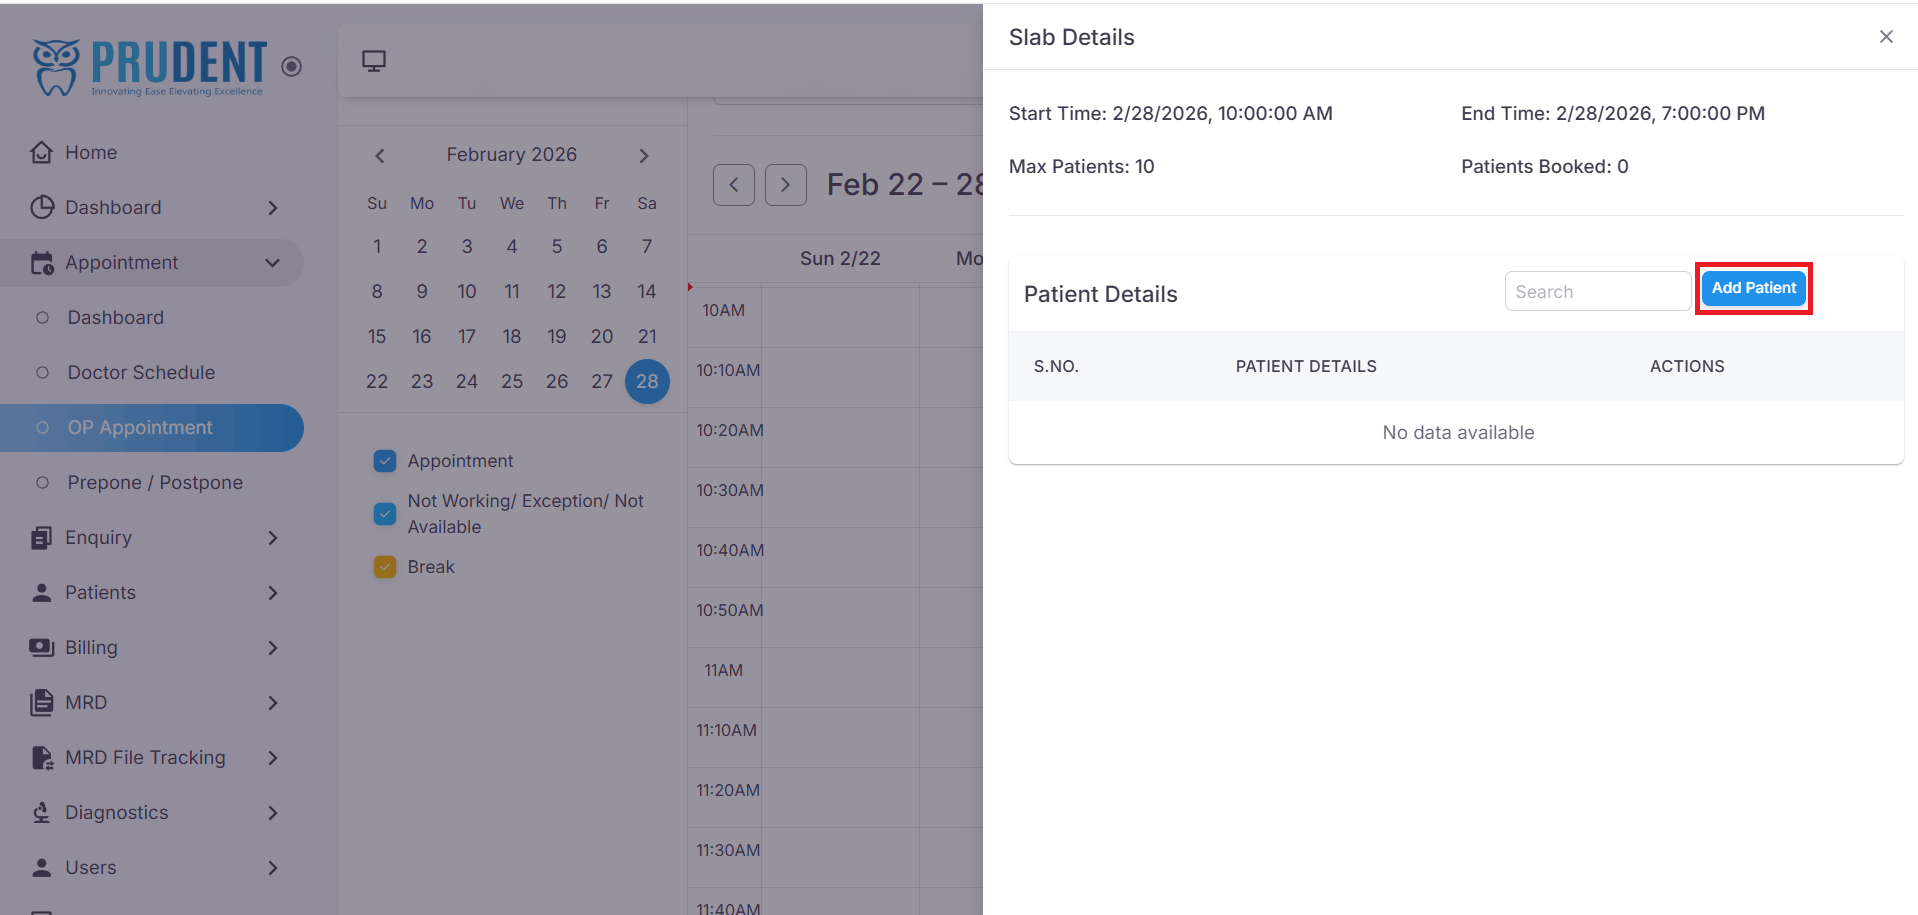Click the MRD File Tracking icon
Image resolution: width=1918 pixels, height=915 pixels.
click(42, 758)
